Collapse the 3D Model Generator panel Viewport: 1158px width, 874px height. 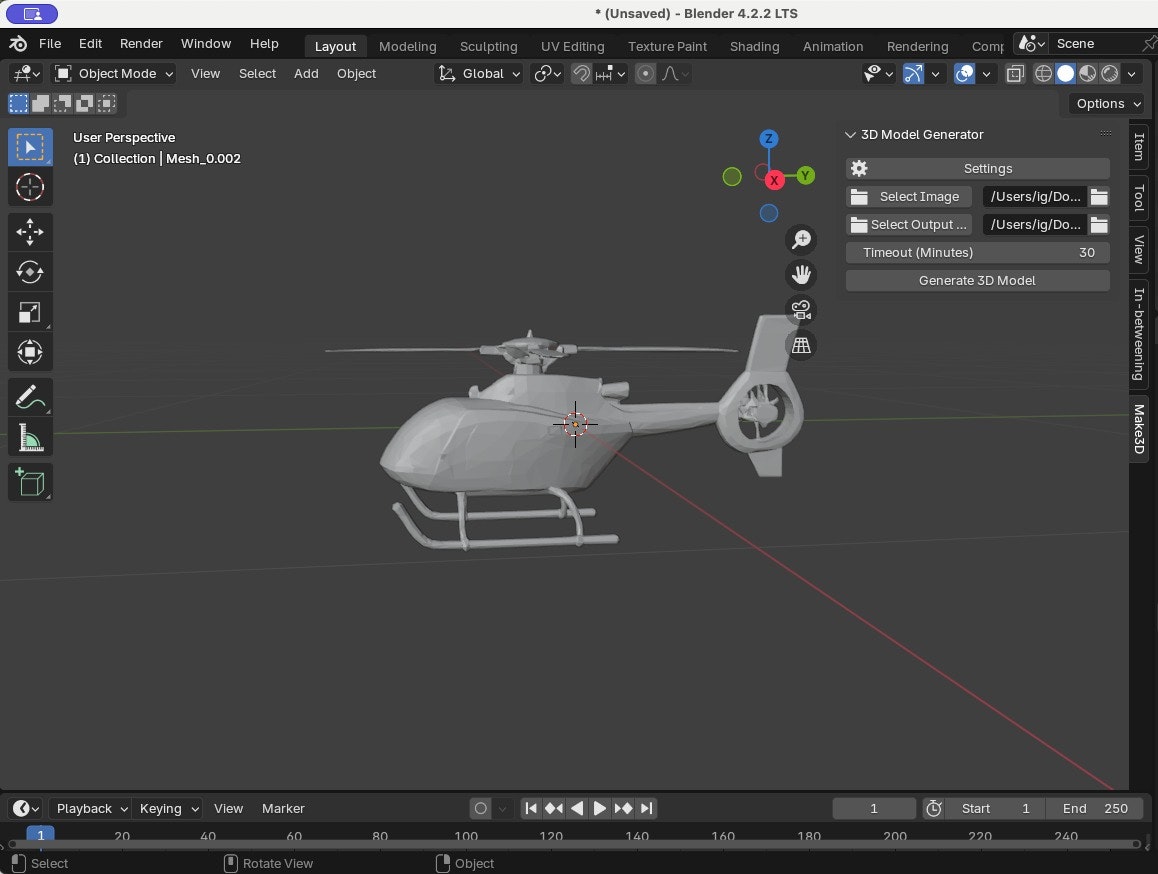tap(851, 135)
